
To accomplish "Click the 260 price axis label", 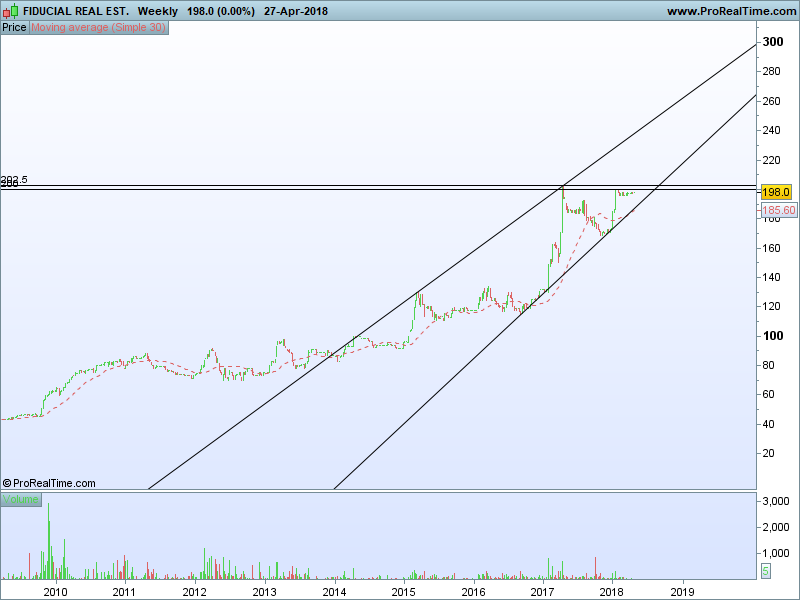I will pos(771,101).
